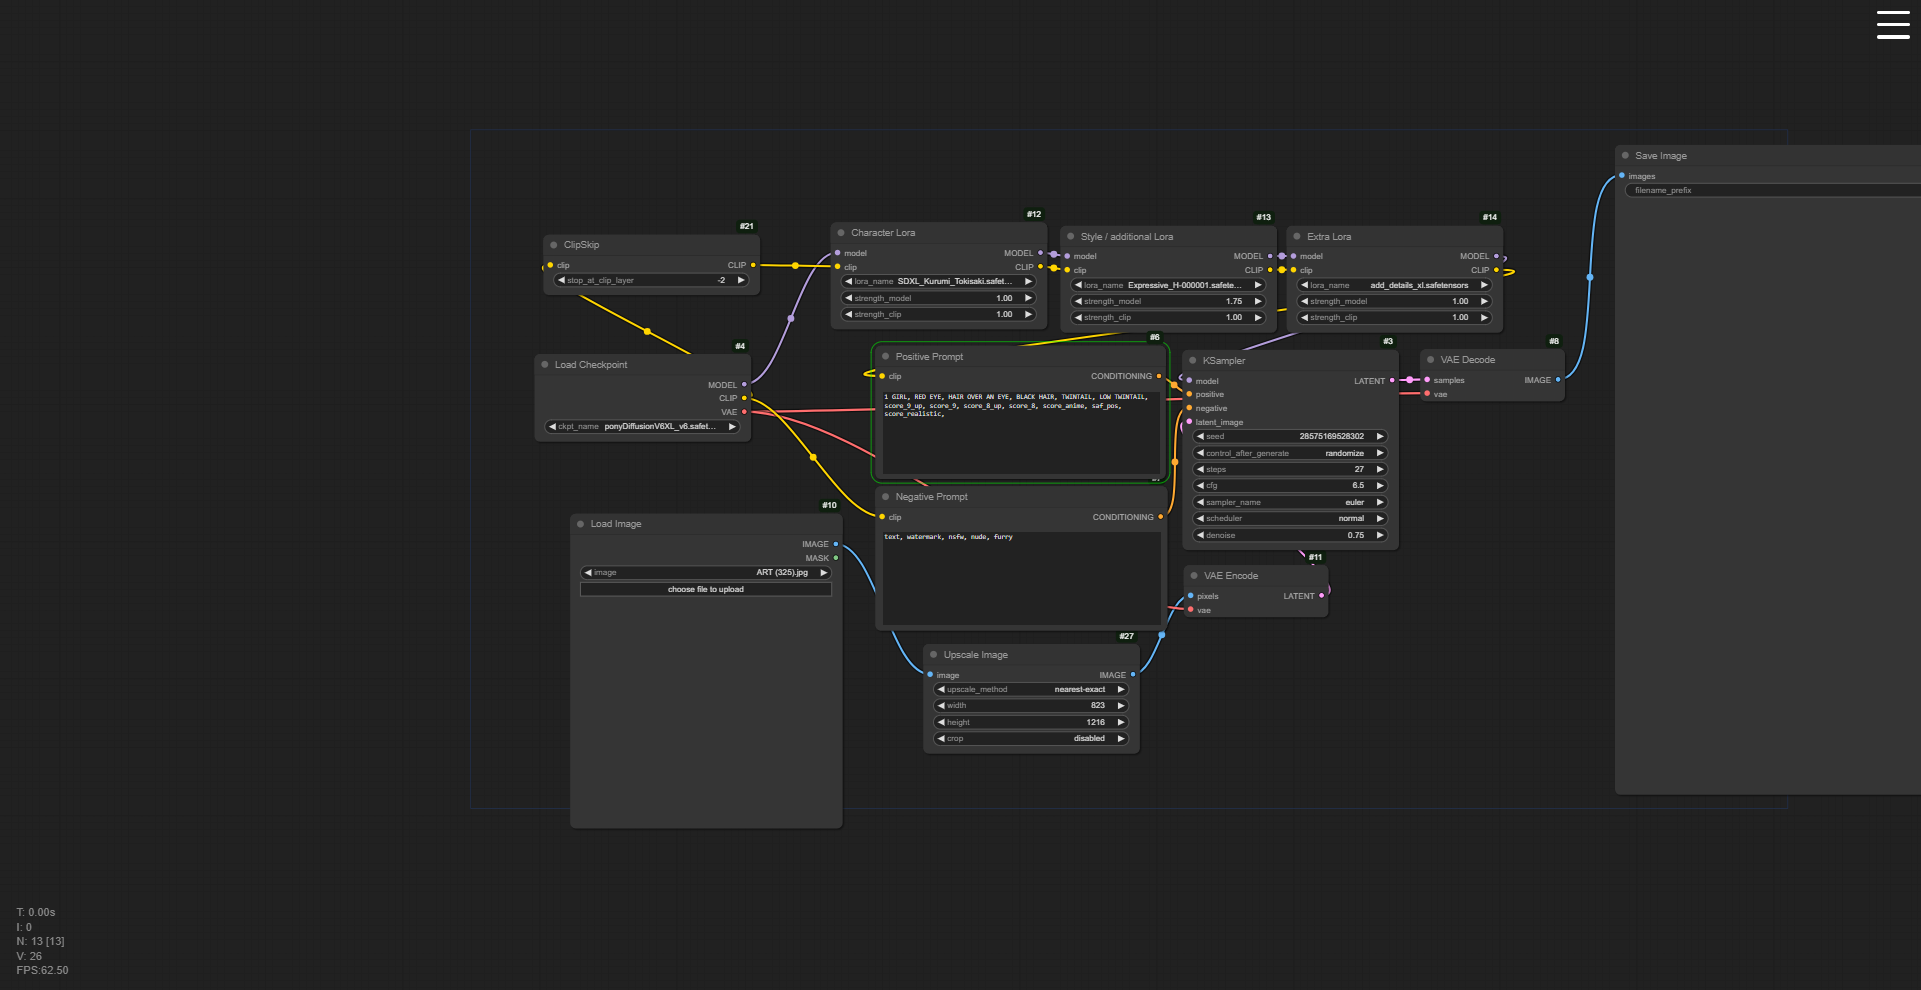Collapse the KSampler node via its title dot

[1192, 361]
